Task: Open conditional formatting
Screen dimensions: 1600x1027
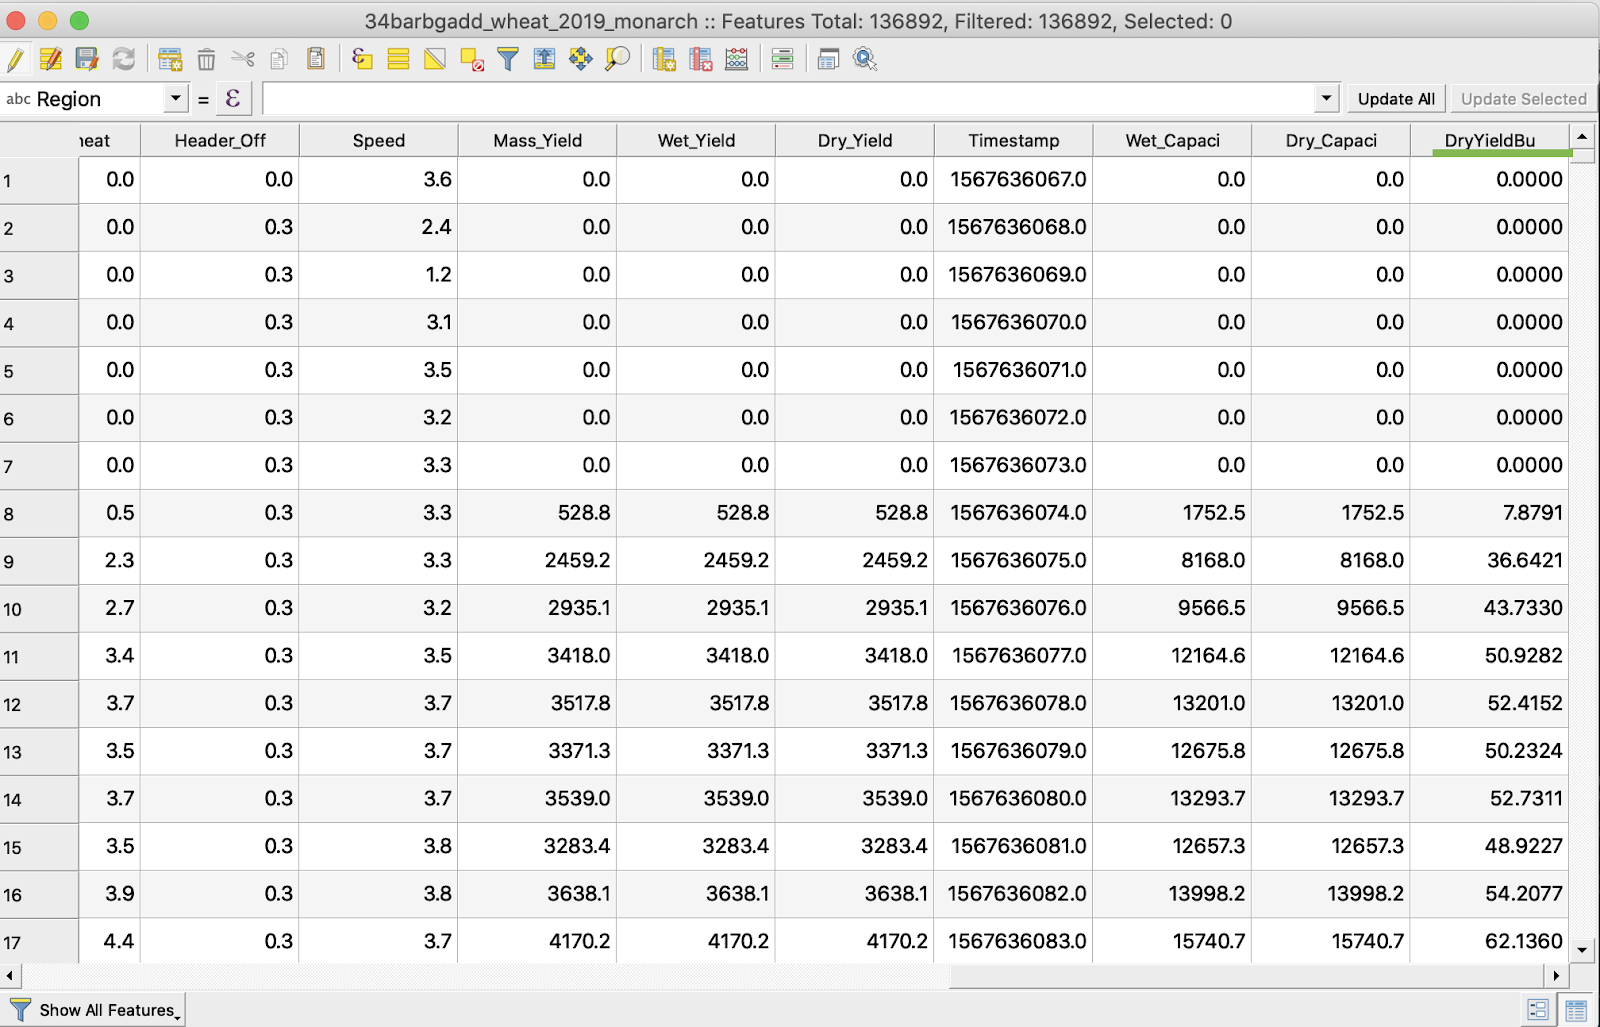Action: click(x=783, y=59)
